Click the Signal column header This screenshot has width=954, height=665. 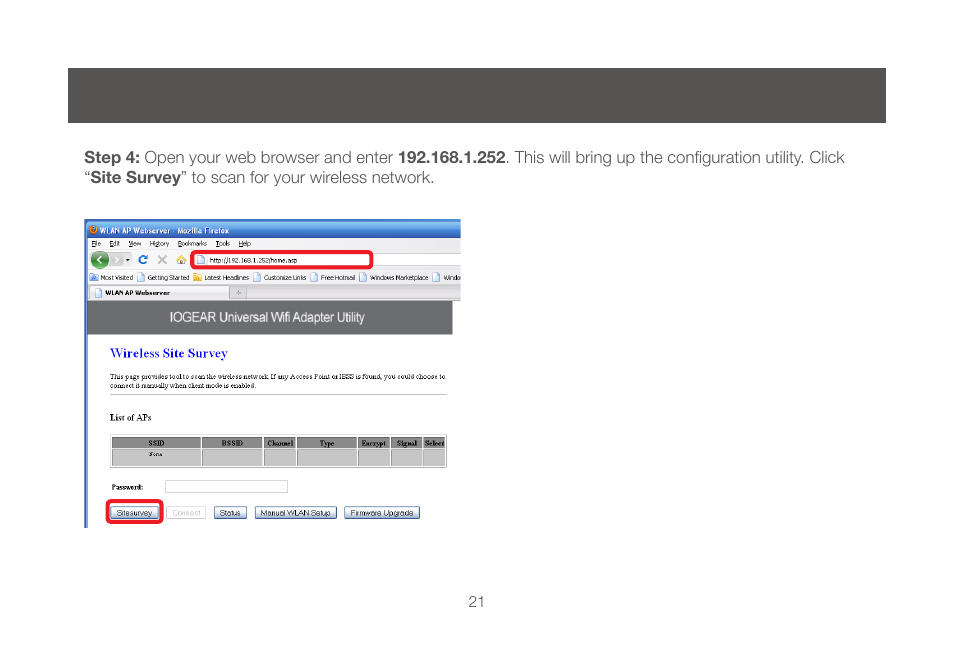pyautogui.click(x=407, y=443)
